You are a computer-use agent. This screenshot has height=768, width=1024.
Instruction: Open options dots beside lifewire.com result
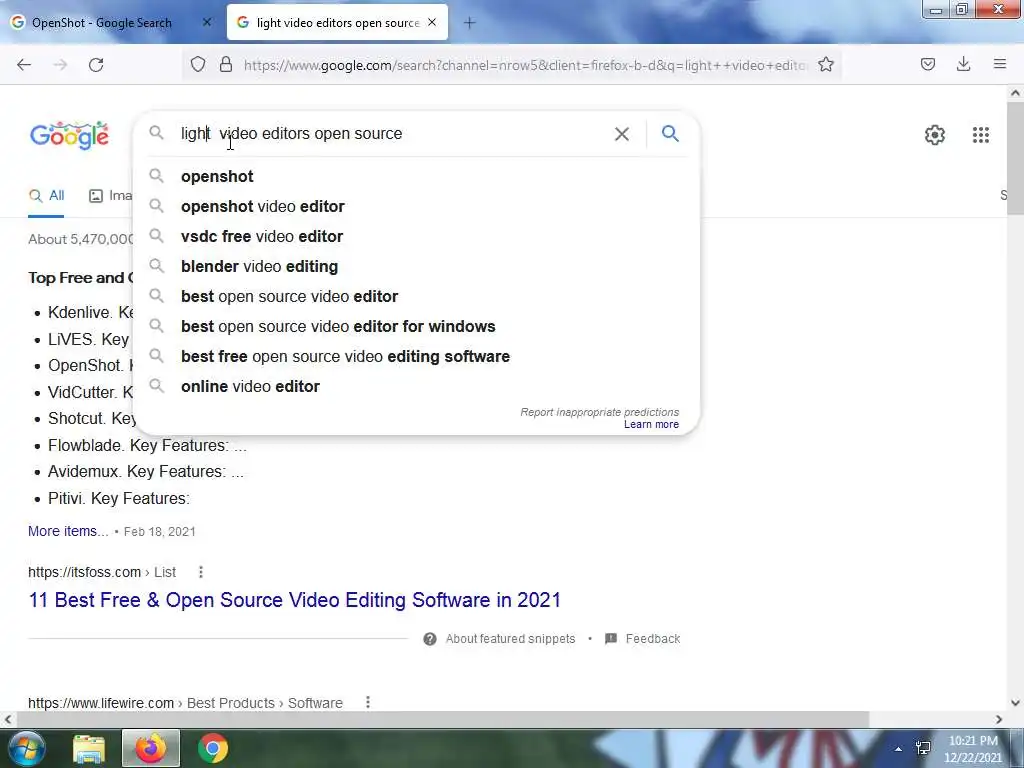pyautogui.click(x=368, y=703)
